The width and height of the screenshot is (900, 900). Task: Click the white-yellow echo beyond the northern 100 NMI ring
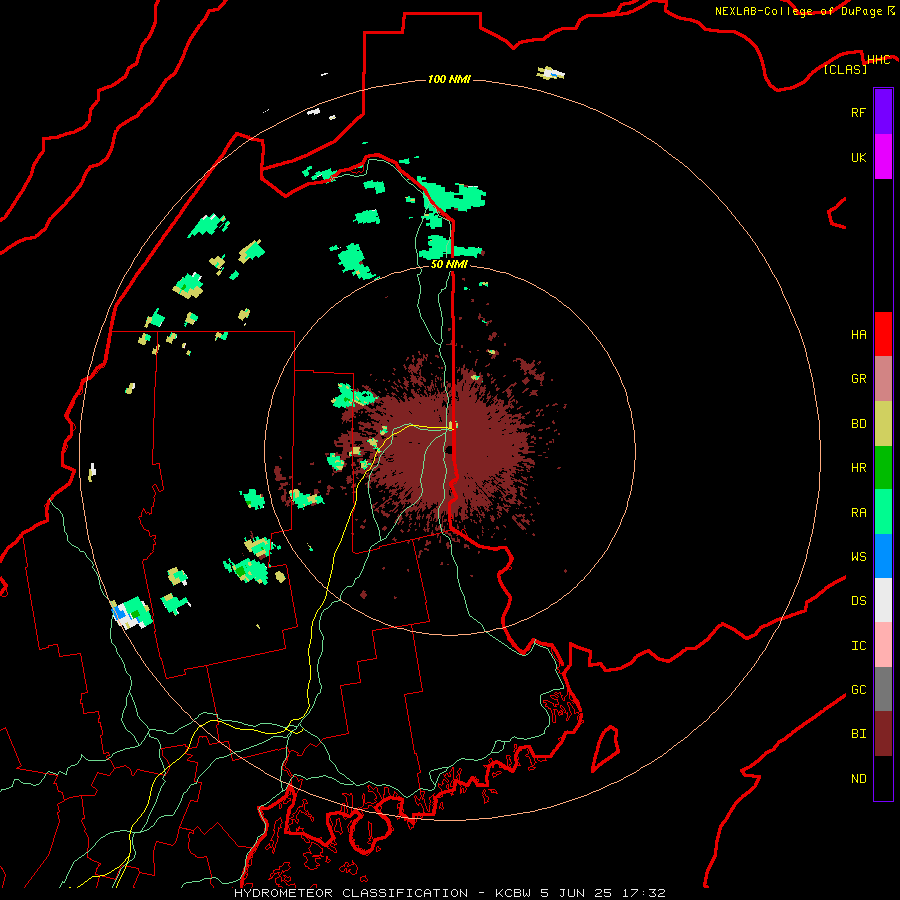tap(550, 73)
